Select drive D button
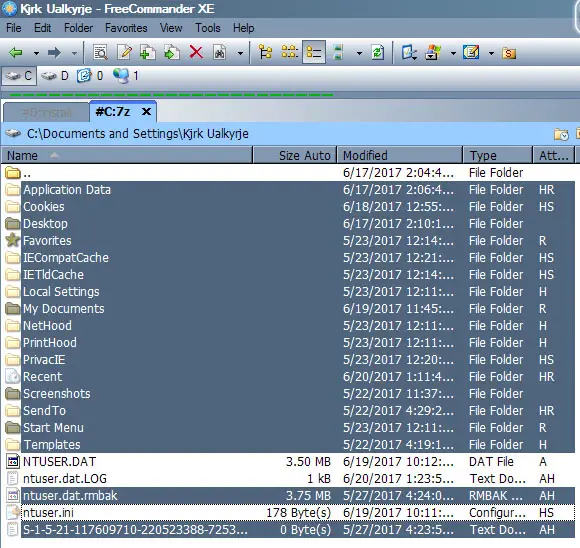Viewport: 580px width, 548px height. [x=55, y=76]
